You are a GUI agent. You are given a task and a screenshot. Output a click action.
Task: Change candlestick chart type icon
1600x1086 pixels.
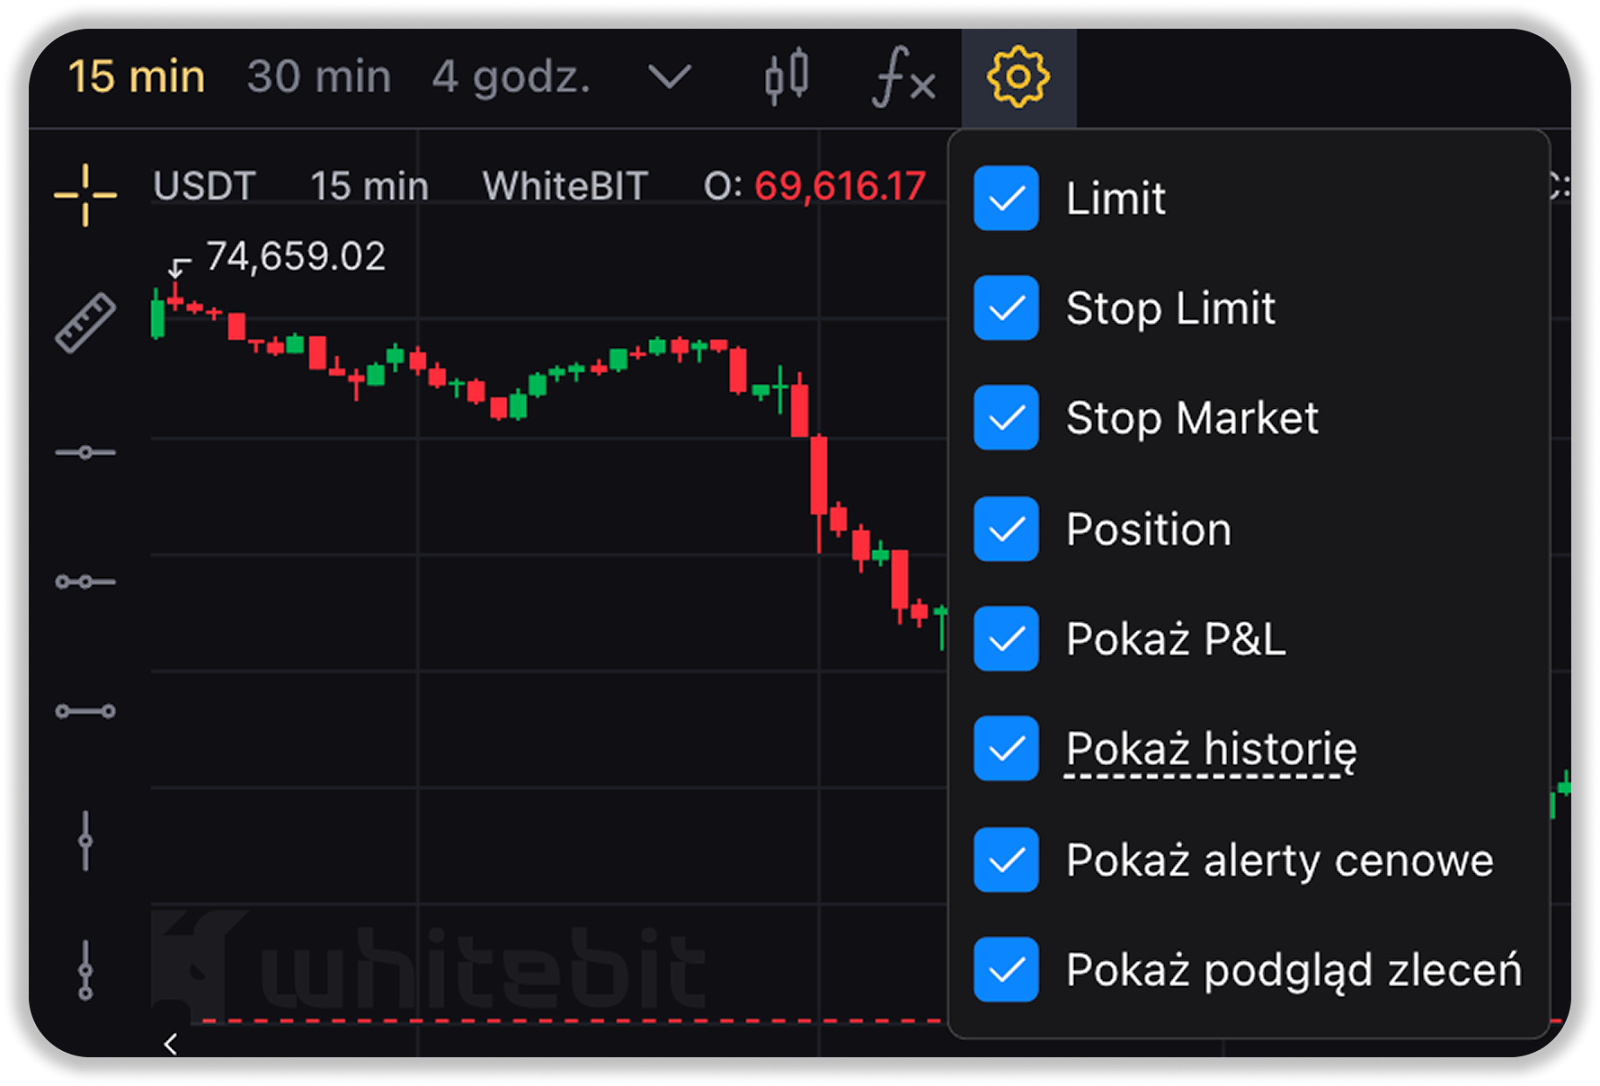[786, 77]
